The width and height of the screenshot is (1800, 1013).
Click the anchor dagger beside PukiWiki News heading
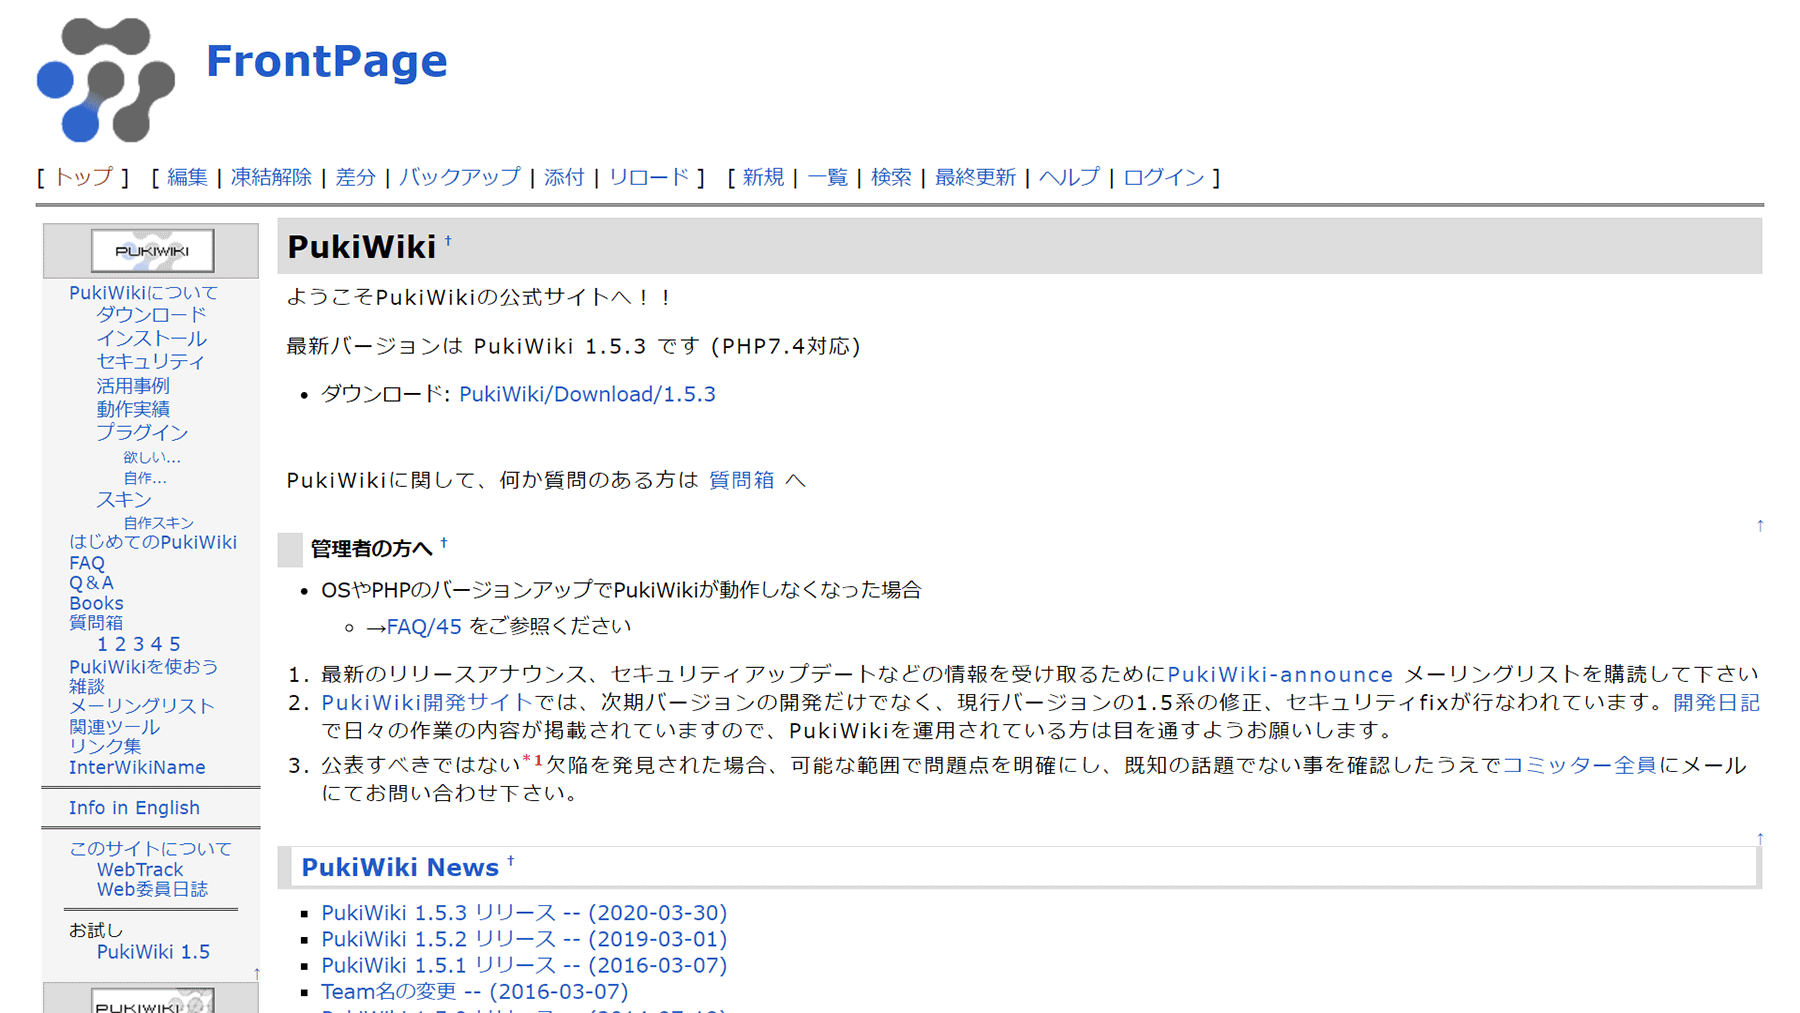[x=511, y=860]
